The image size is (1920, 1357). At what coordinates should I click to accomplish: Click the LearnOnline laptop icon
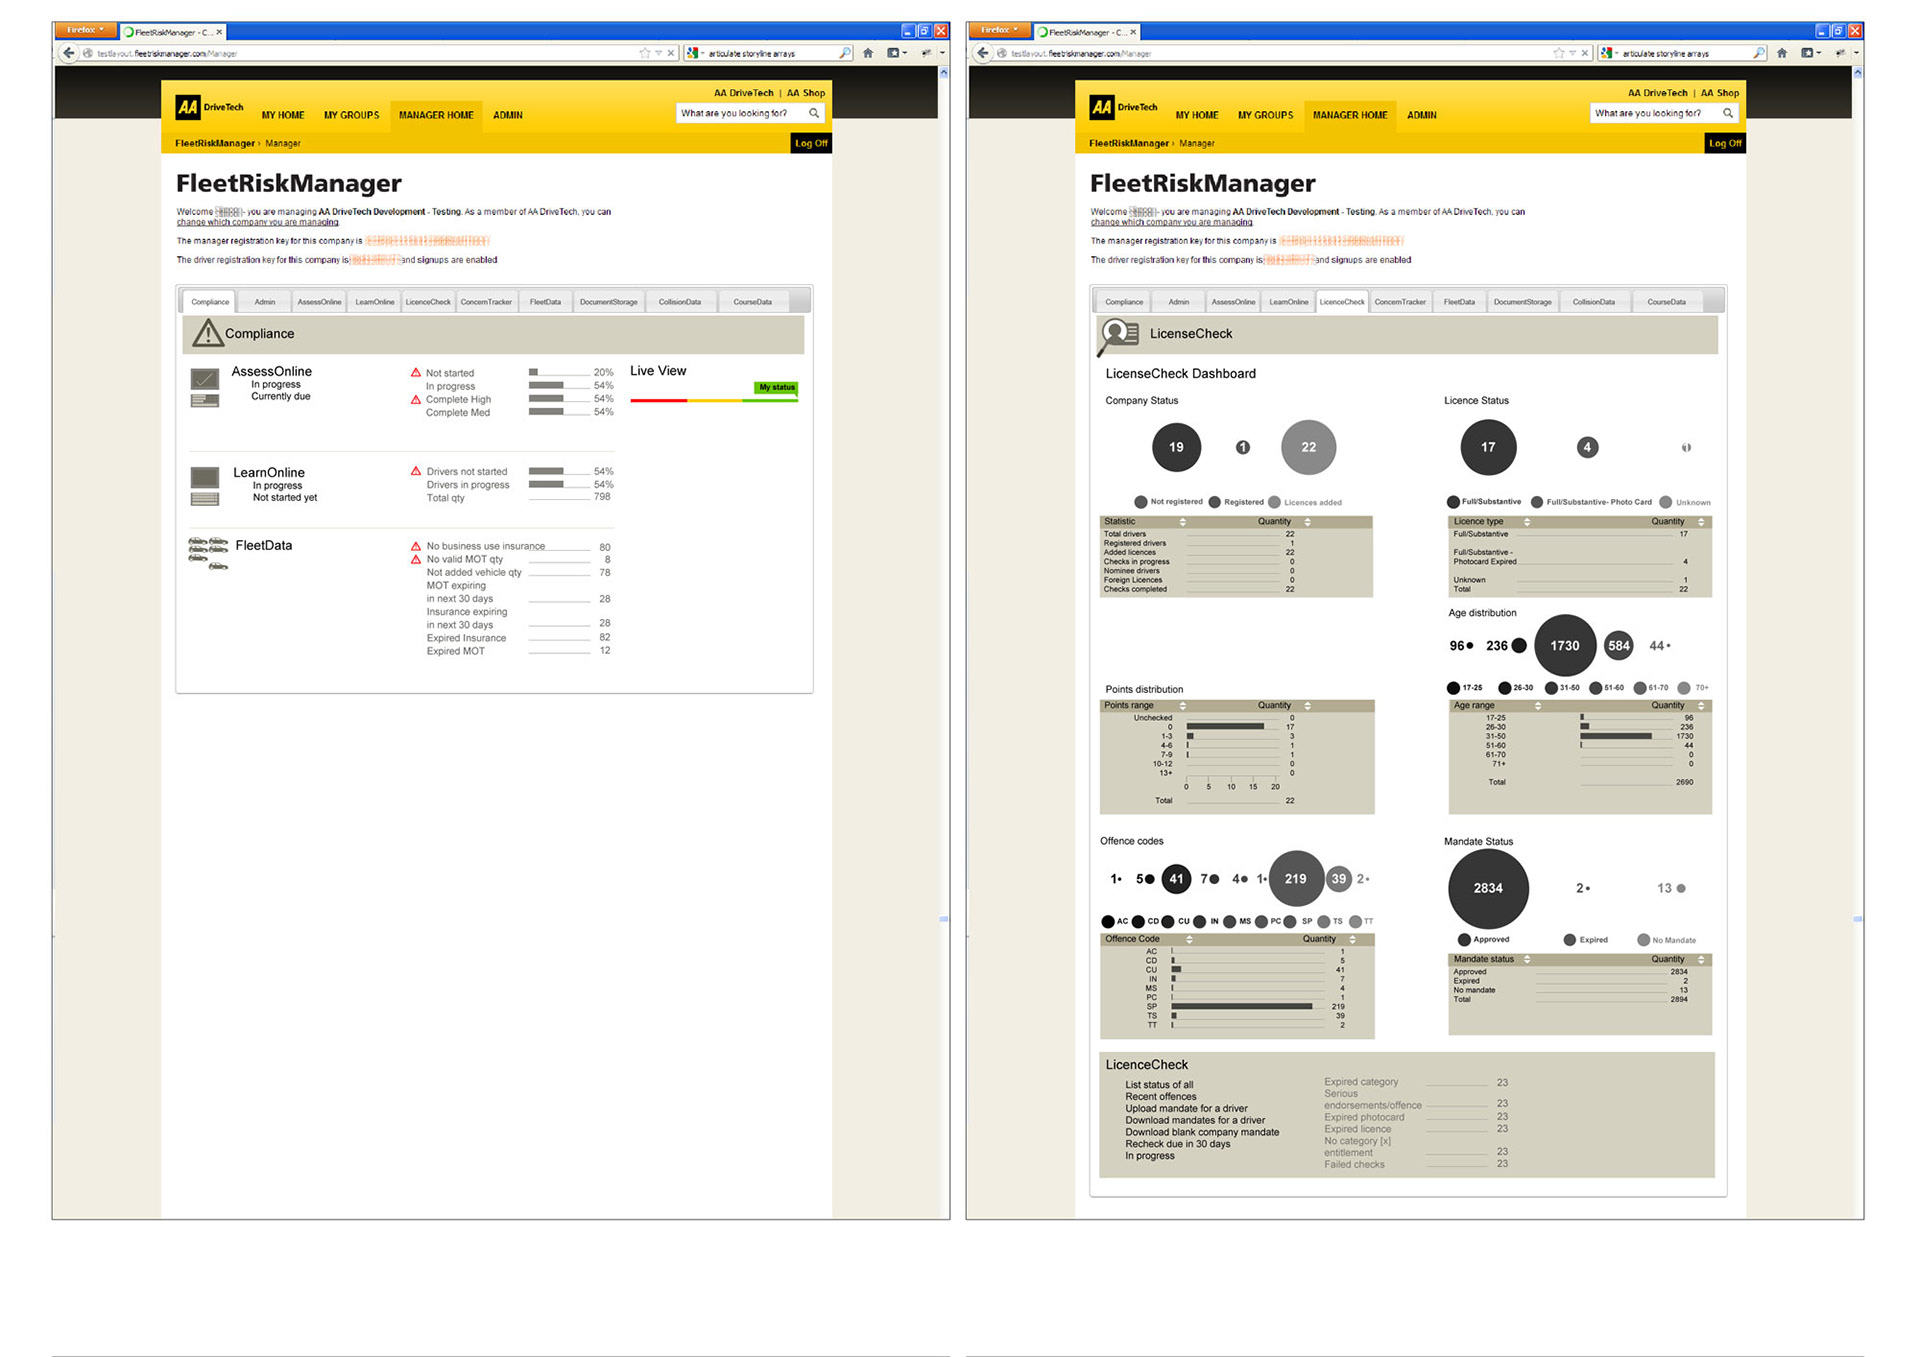coord(205,486)
